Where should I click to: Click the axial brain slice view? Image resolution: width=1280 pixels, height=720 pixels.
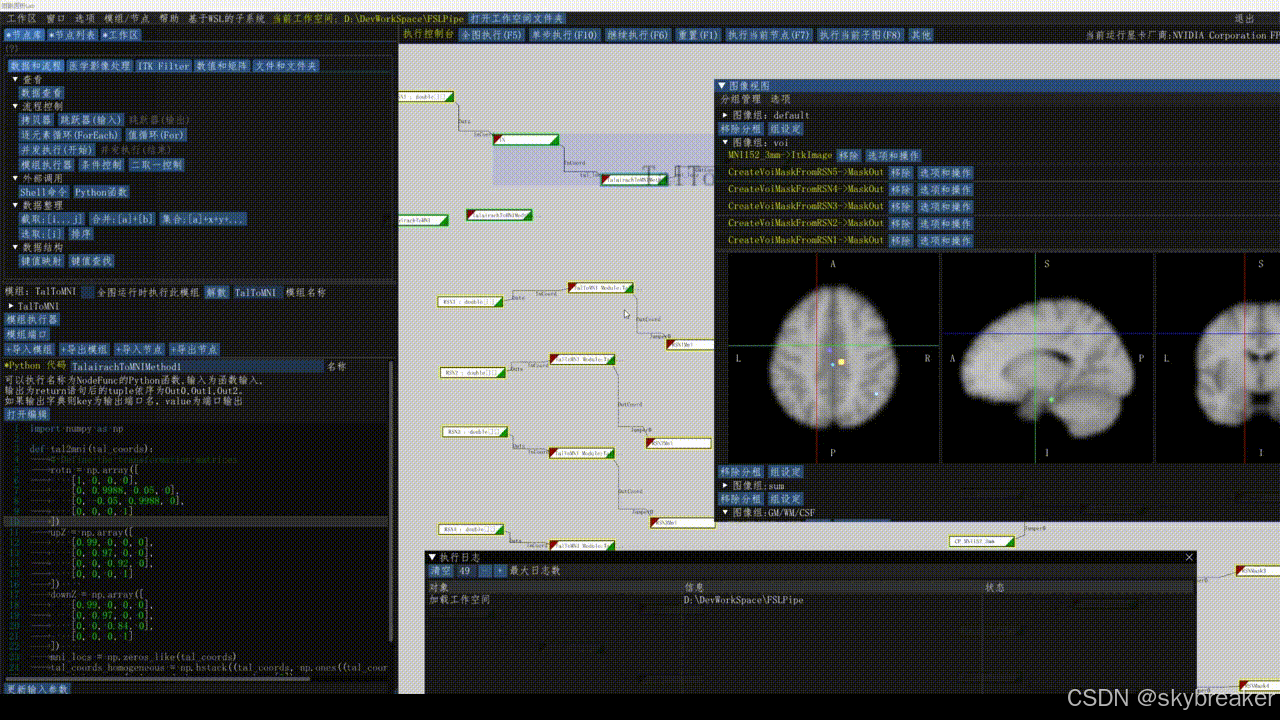click(x=833, y=358)
